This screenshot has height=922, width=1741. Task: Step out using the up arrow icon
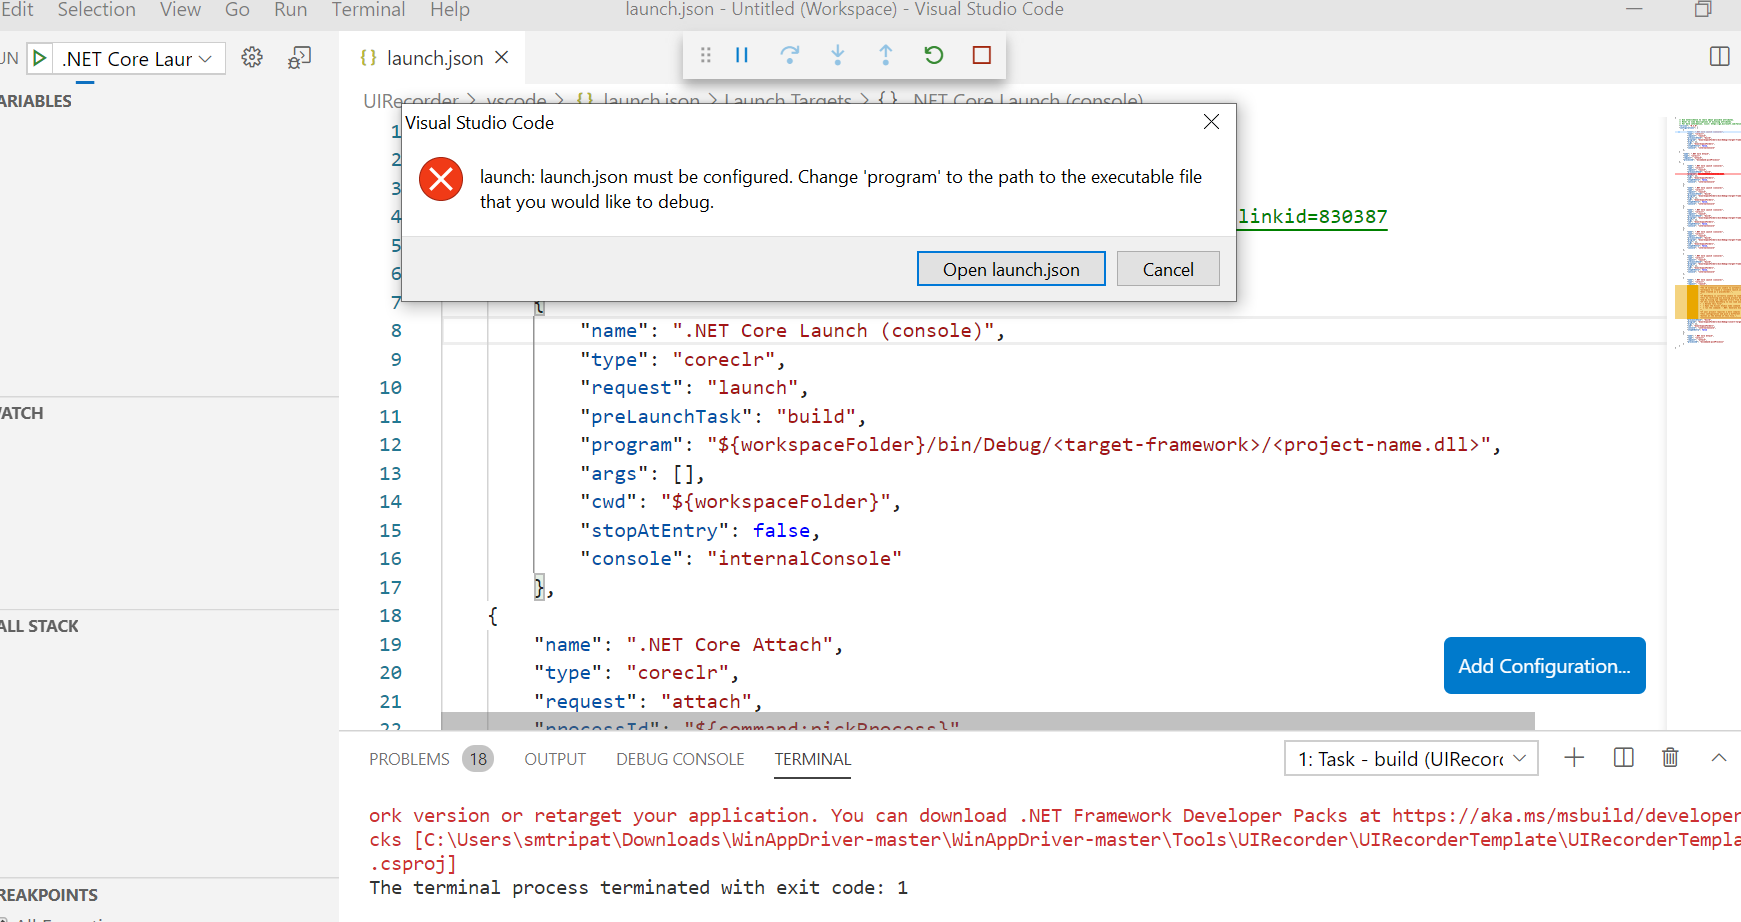[886, 55]
